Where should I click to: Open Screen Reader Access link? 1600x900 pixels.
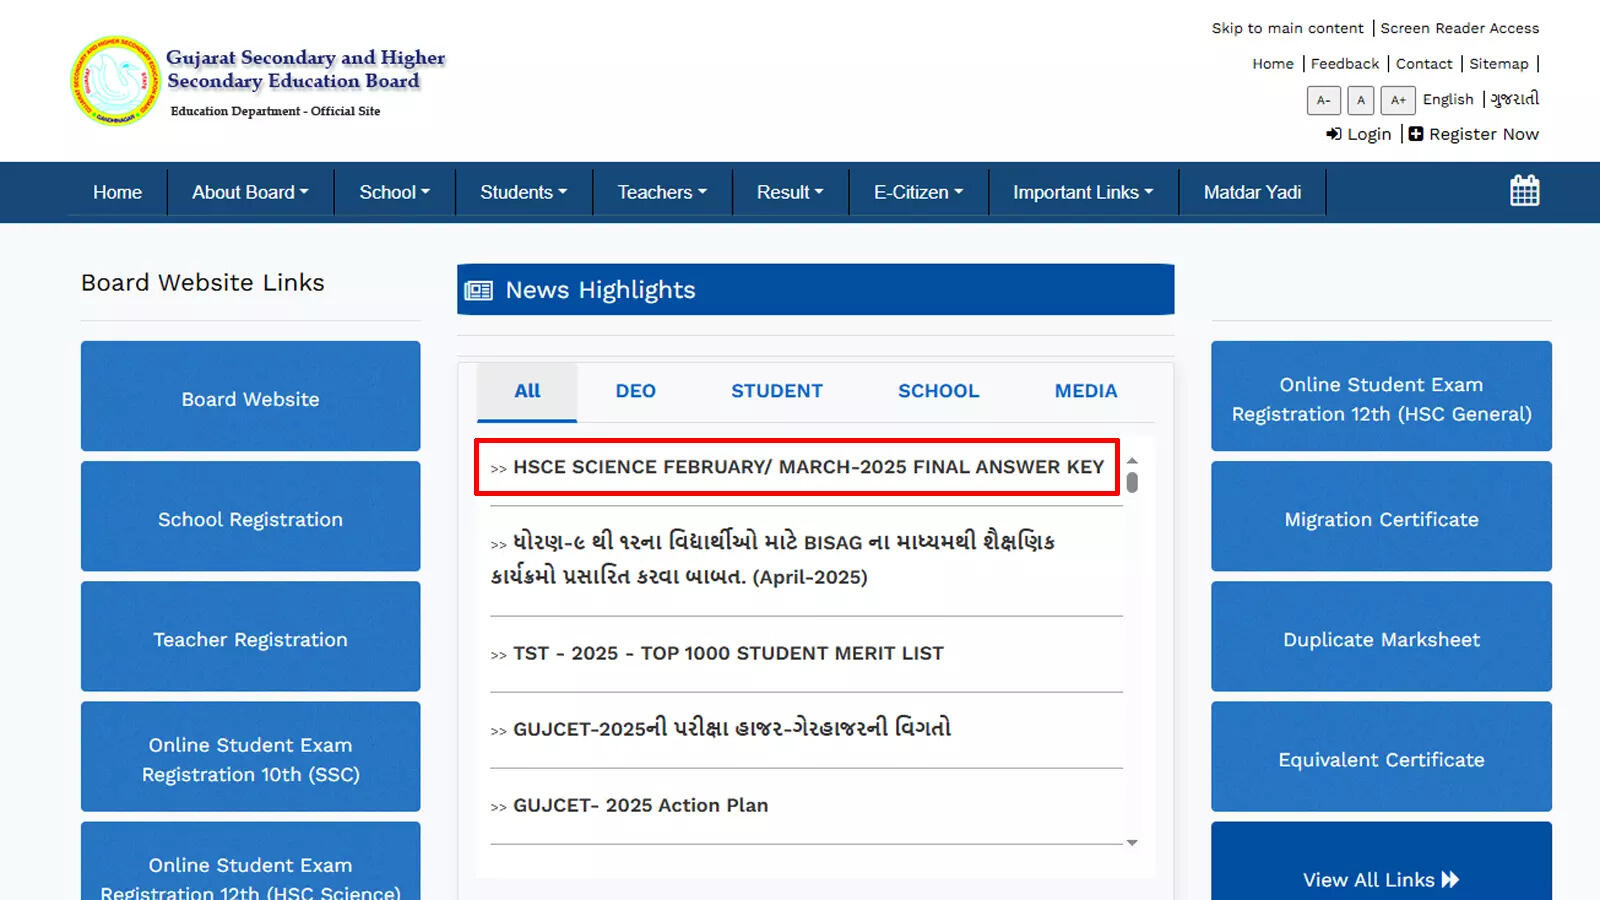point(1459,28)
